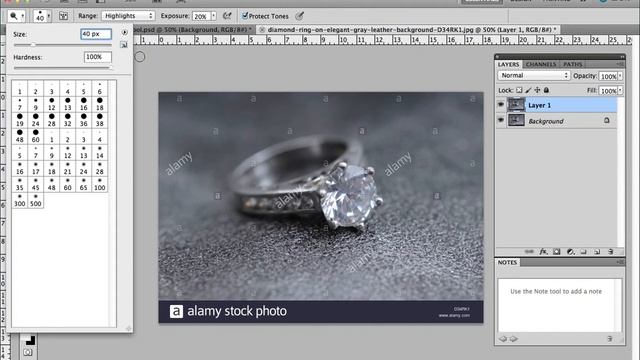Create new fill or adjustment layer

570,251
